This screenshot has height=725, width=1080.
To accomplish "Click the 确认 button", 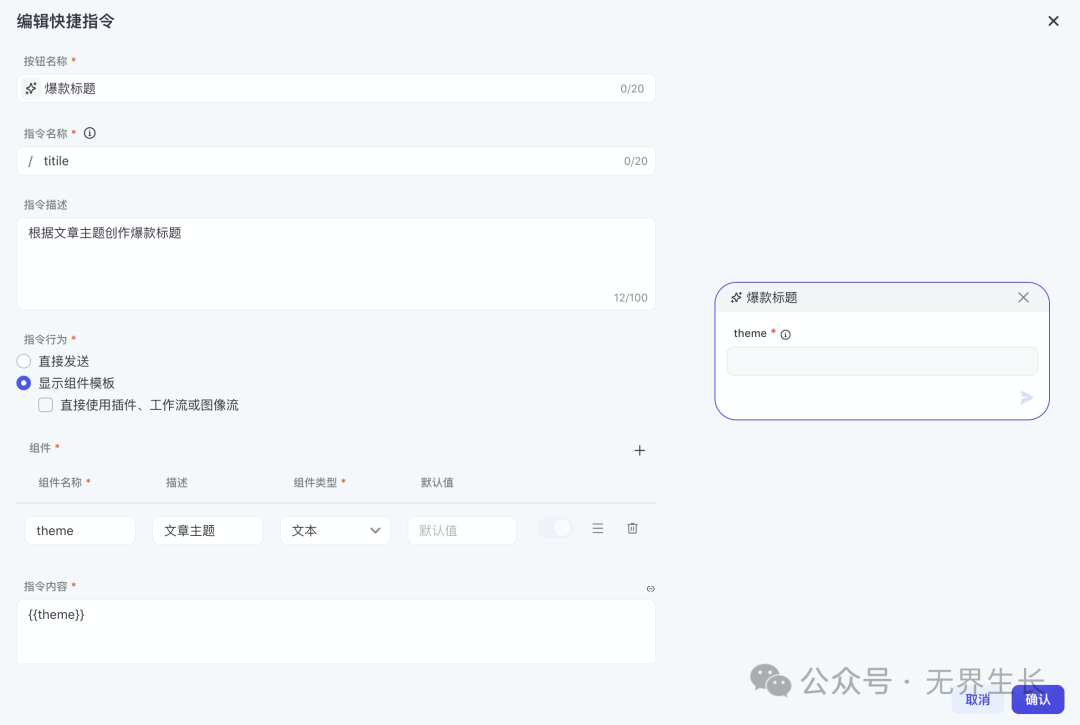I will tap(1037, 700).
